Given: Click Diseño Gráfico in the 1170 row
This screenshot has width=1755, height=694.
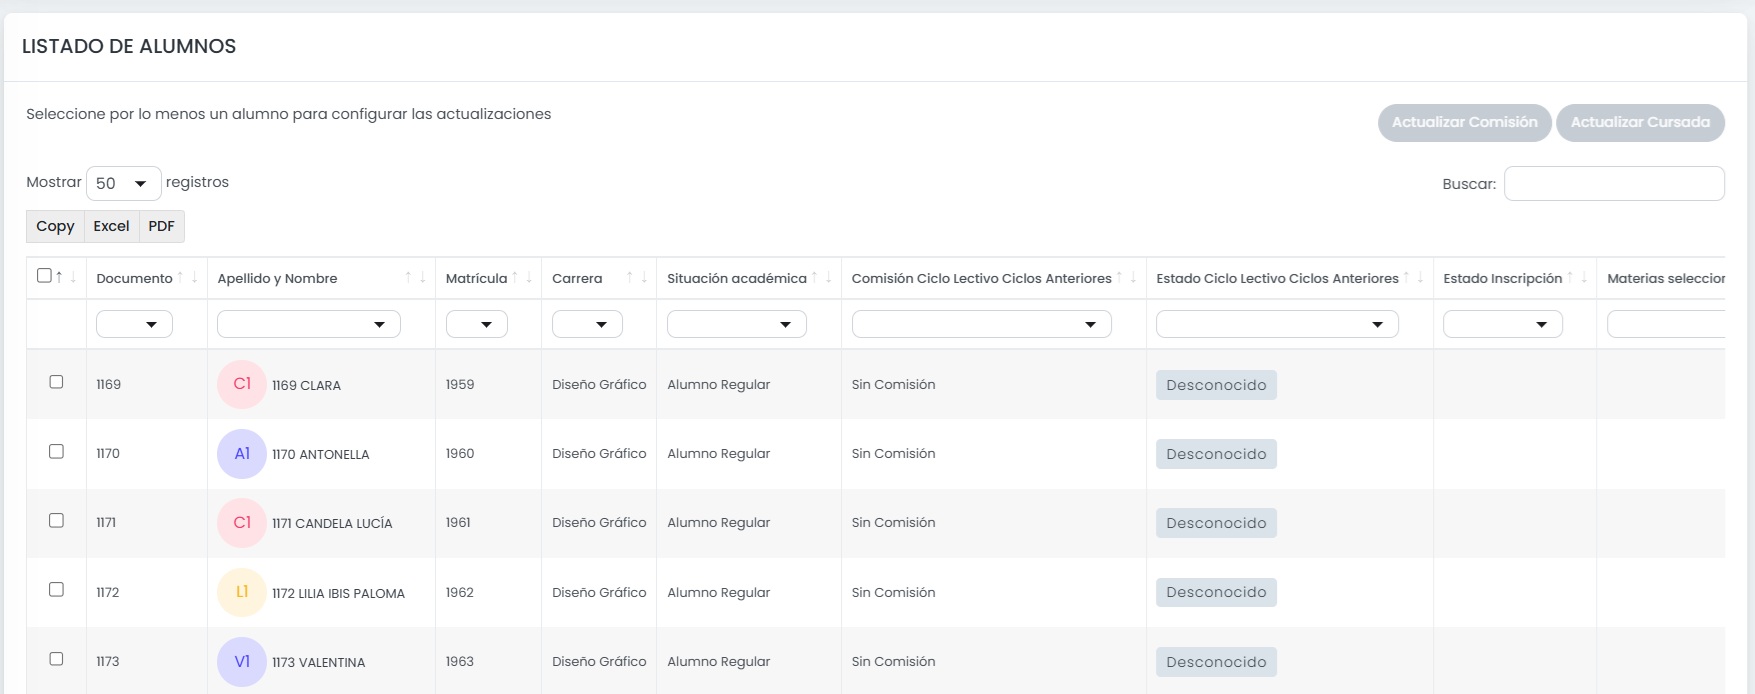Looking at the screenshot, I should 599,453.
